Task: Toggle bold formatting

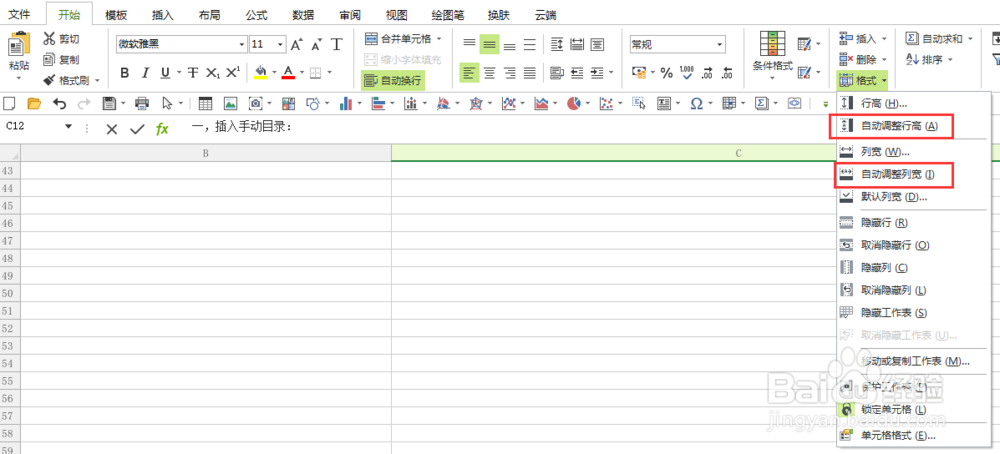Action: [x=125, y=73]
